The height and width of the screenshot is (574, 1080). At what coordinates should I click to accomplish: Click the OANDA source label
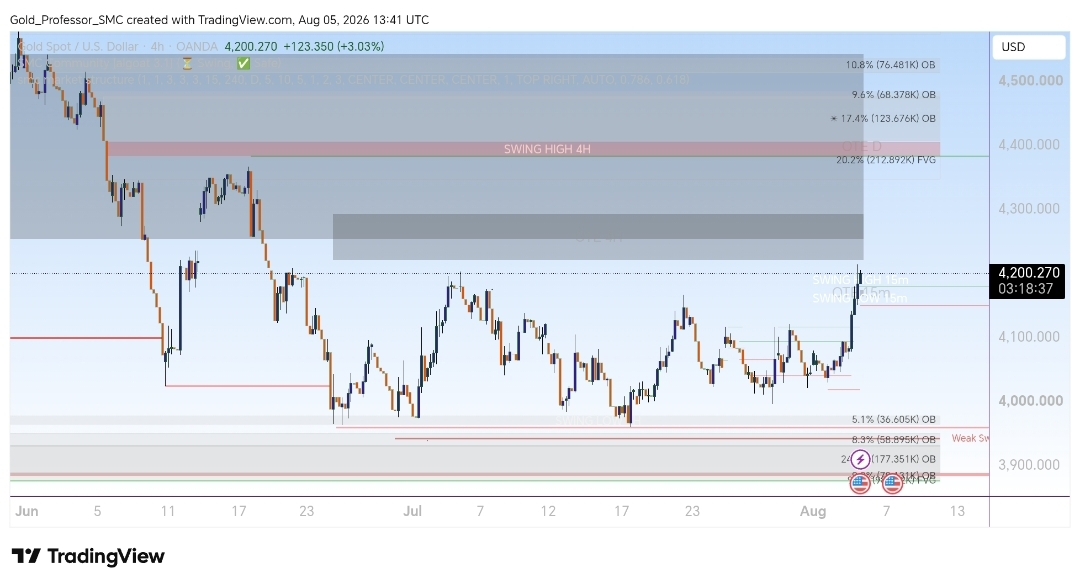196,47
